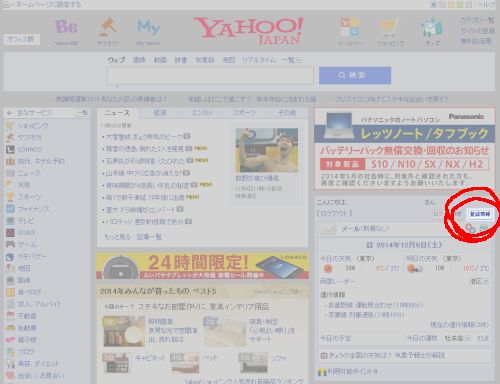Viewport: 500px width, 384px height.
Task: Switch to the スポーツ news tab
Action: click(x=244, y=113)
